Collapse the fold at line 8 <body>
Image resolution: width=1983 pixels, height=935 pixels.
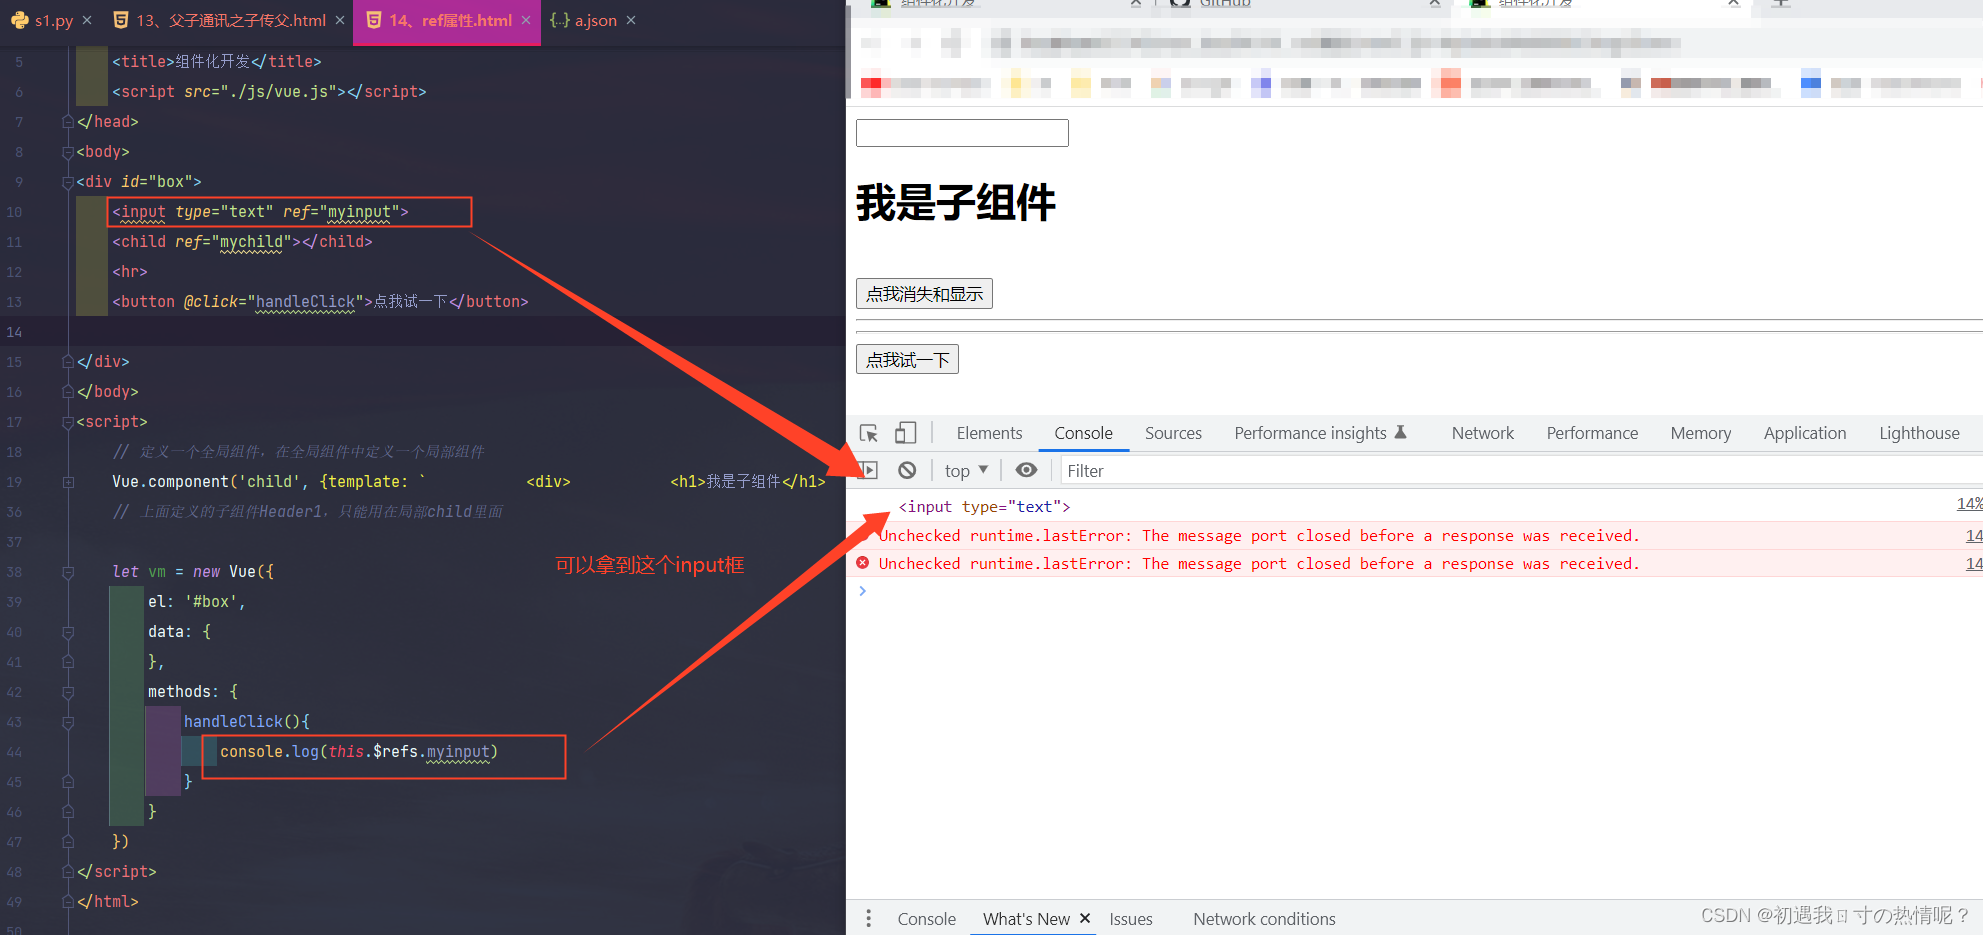(68, 151)
